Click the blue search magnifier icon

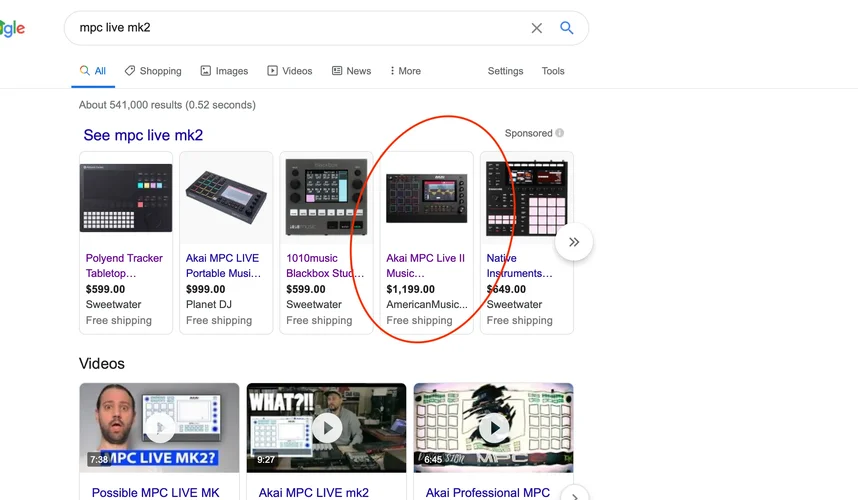(x=566, y=28)
